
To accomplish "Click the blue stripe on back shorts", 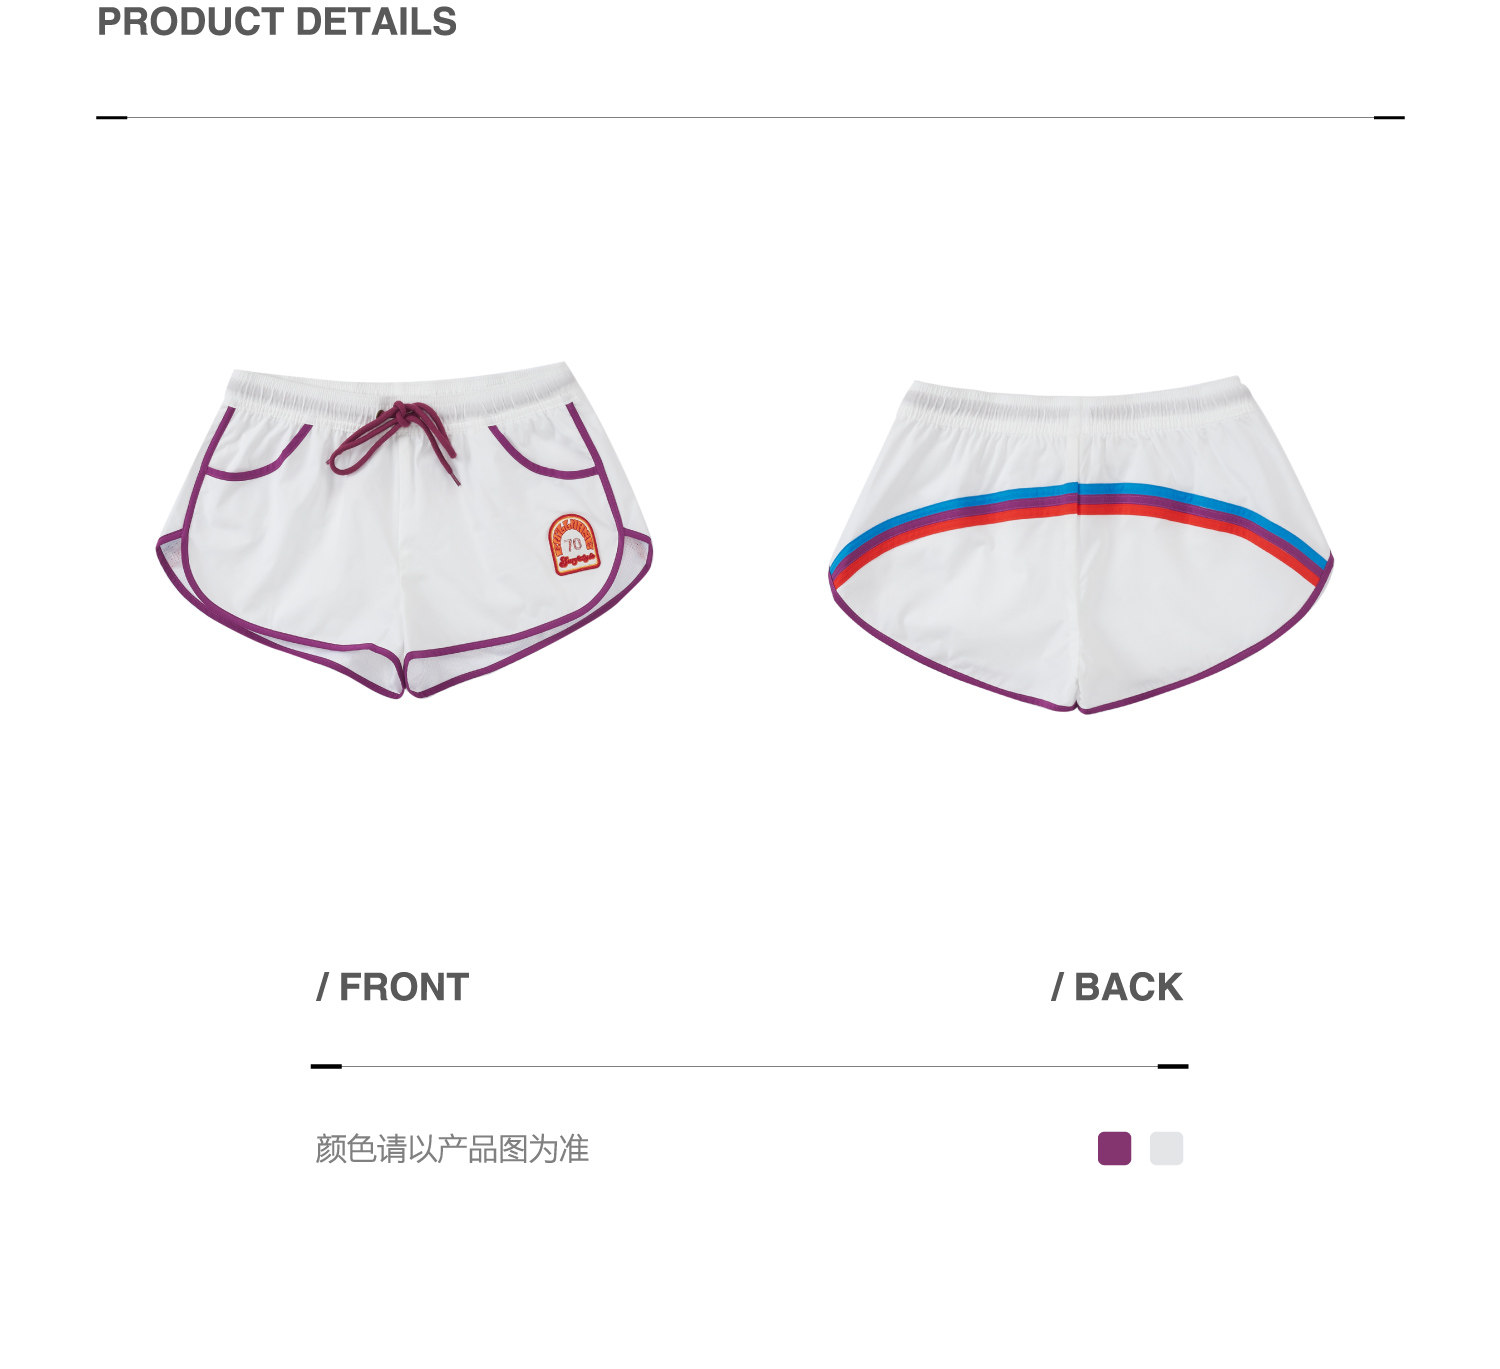I will pos(1080,491).
